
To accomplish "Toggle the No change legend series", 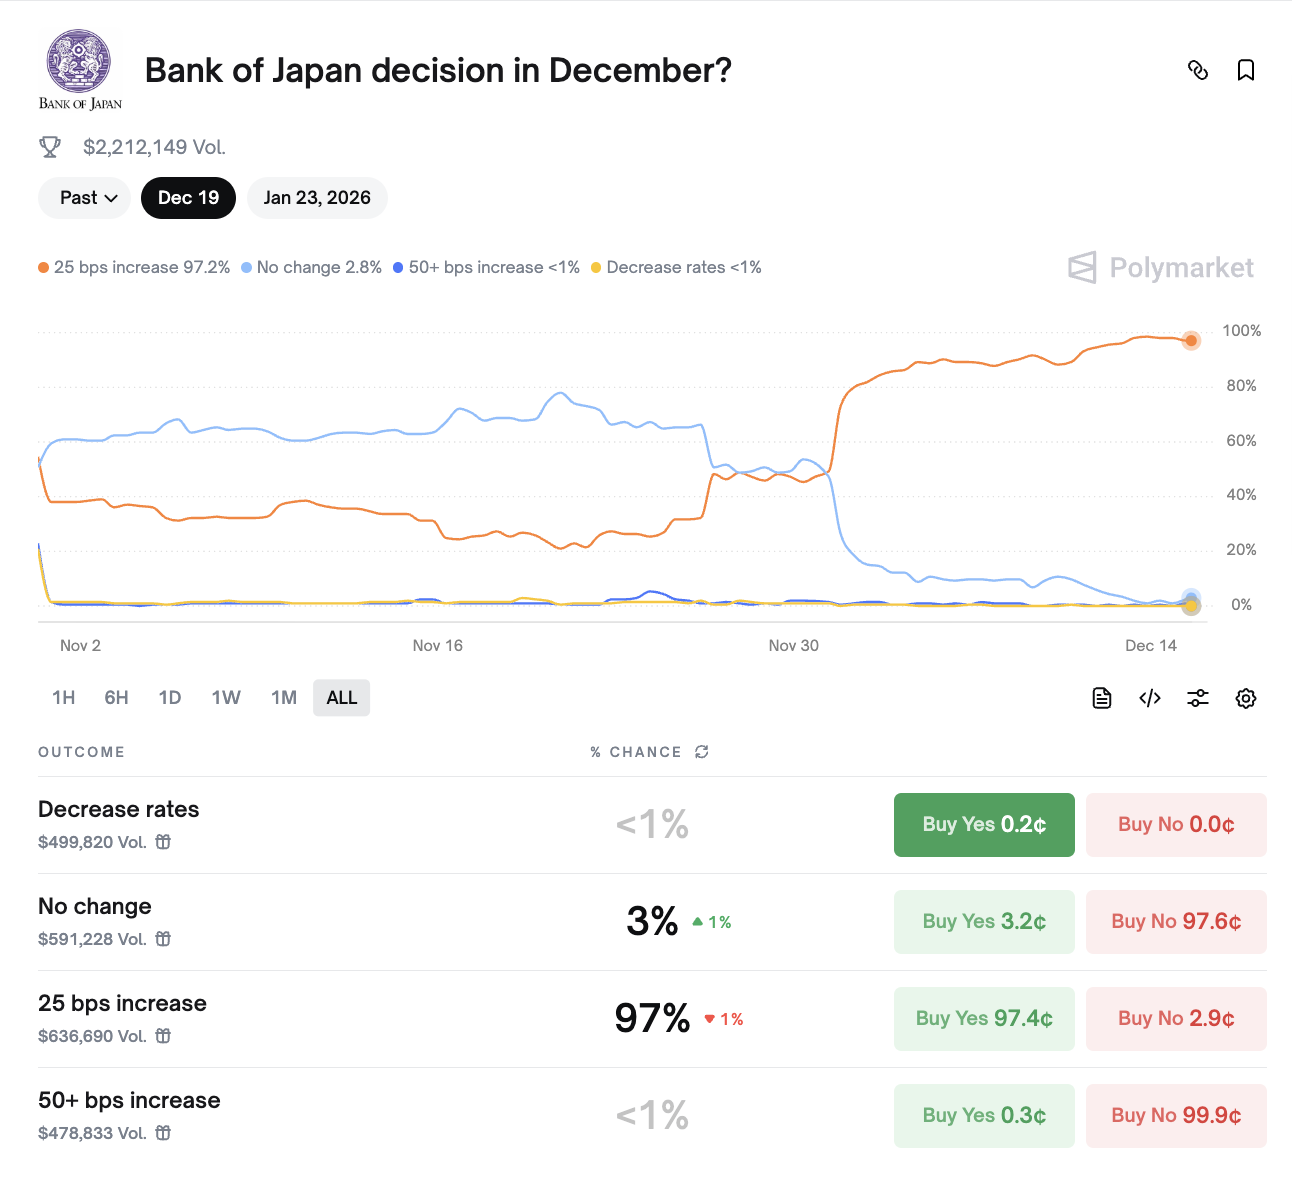I will [311, 267].
